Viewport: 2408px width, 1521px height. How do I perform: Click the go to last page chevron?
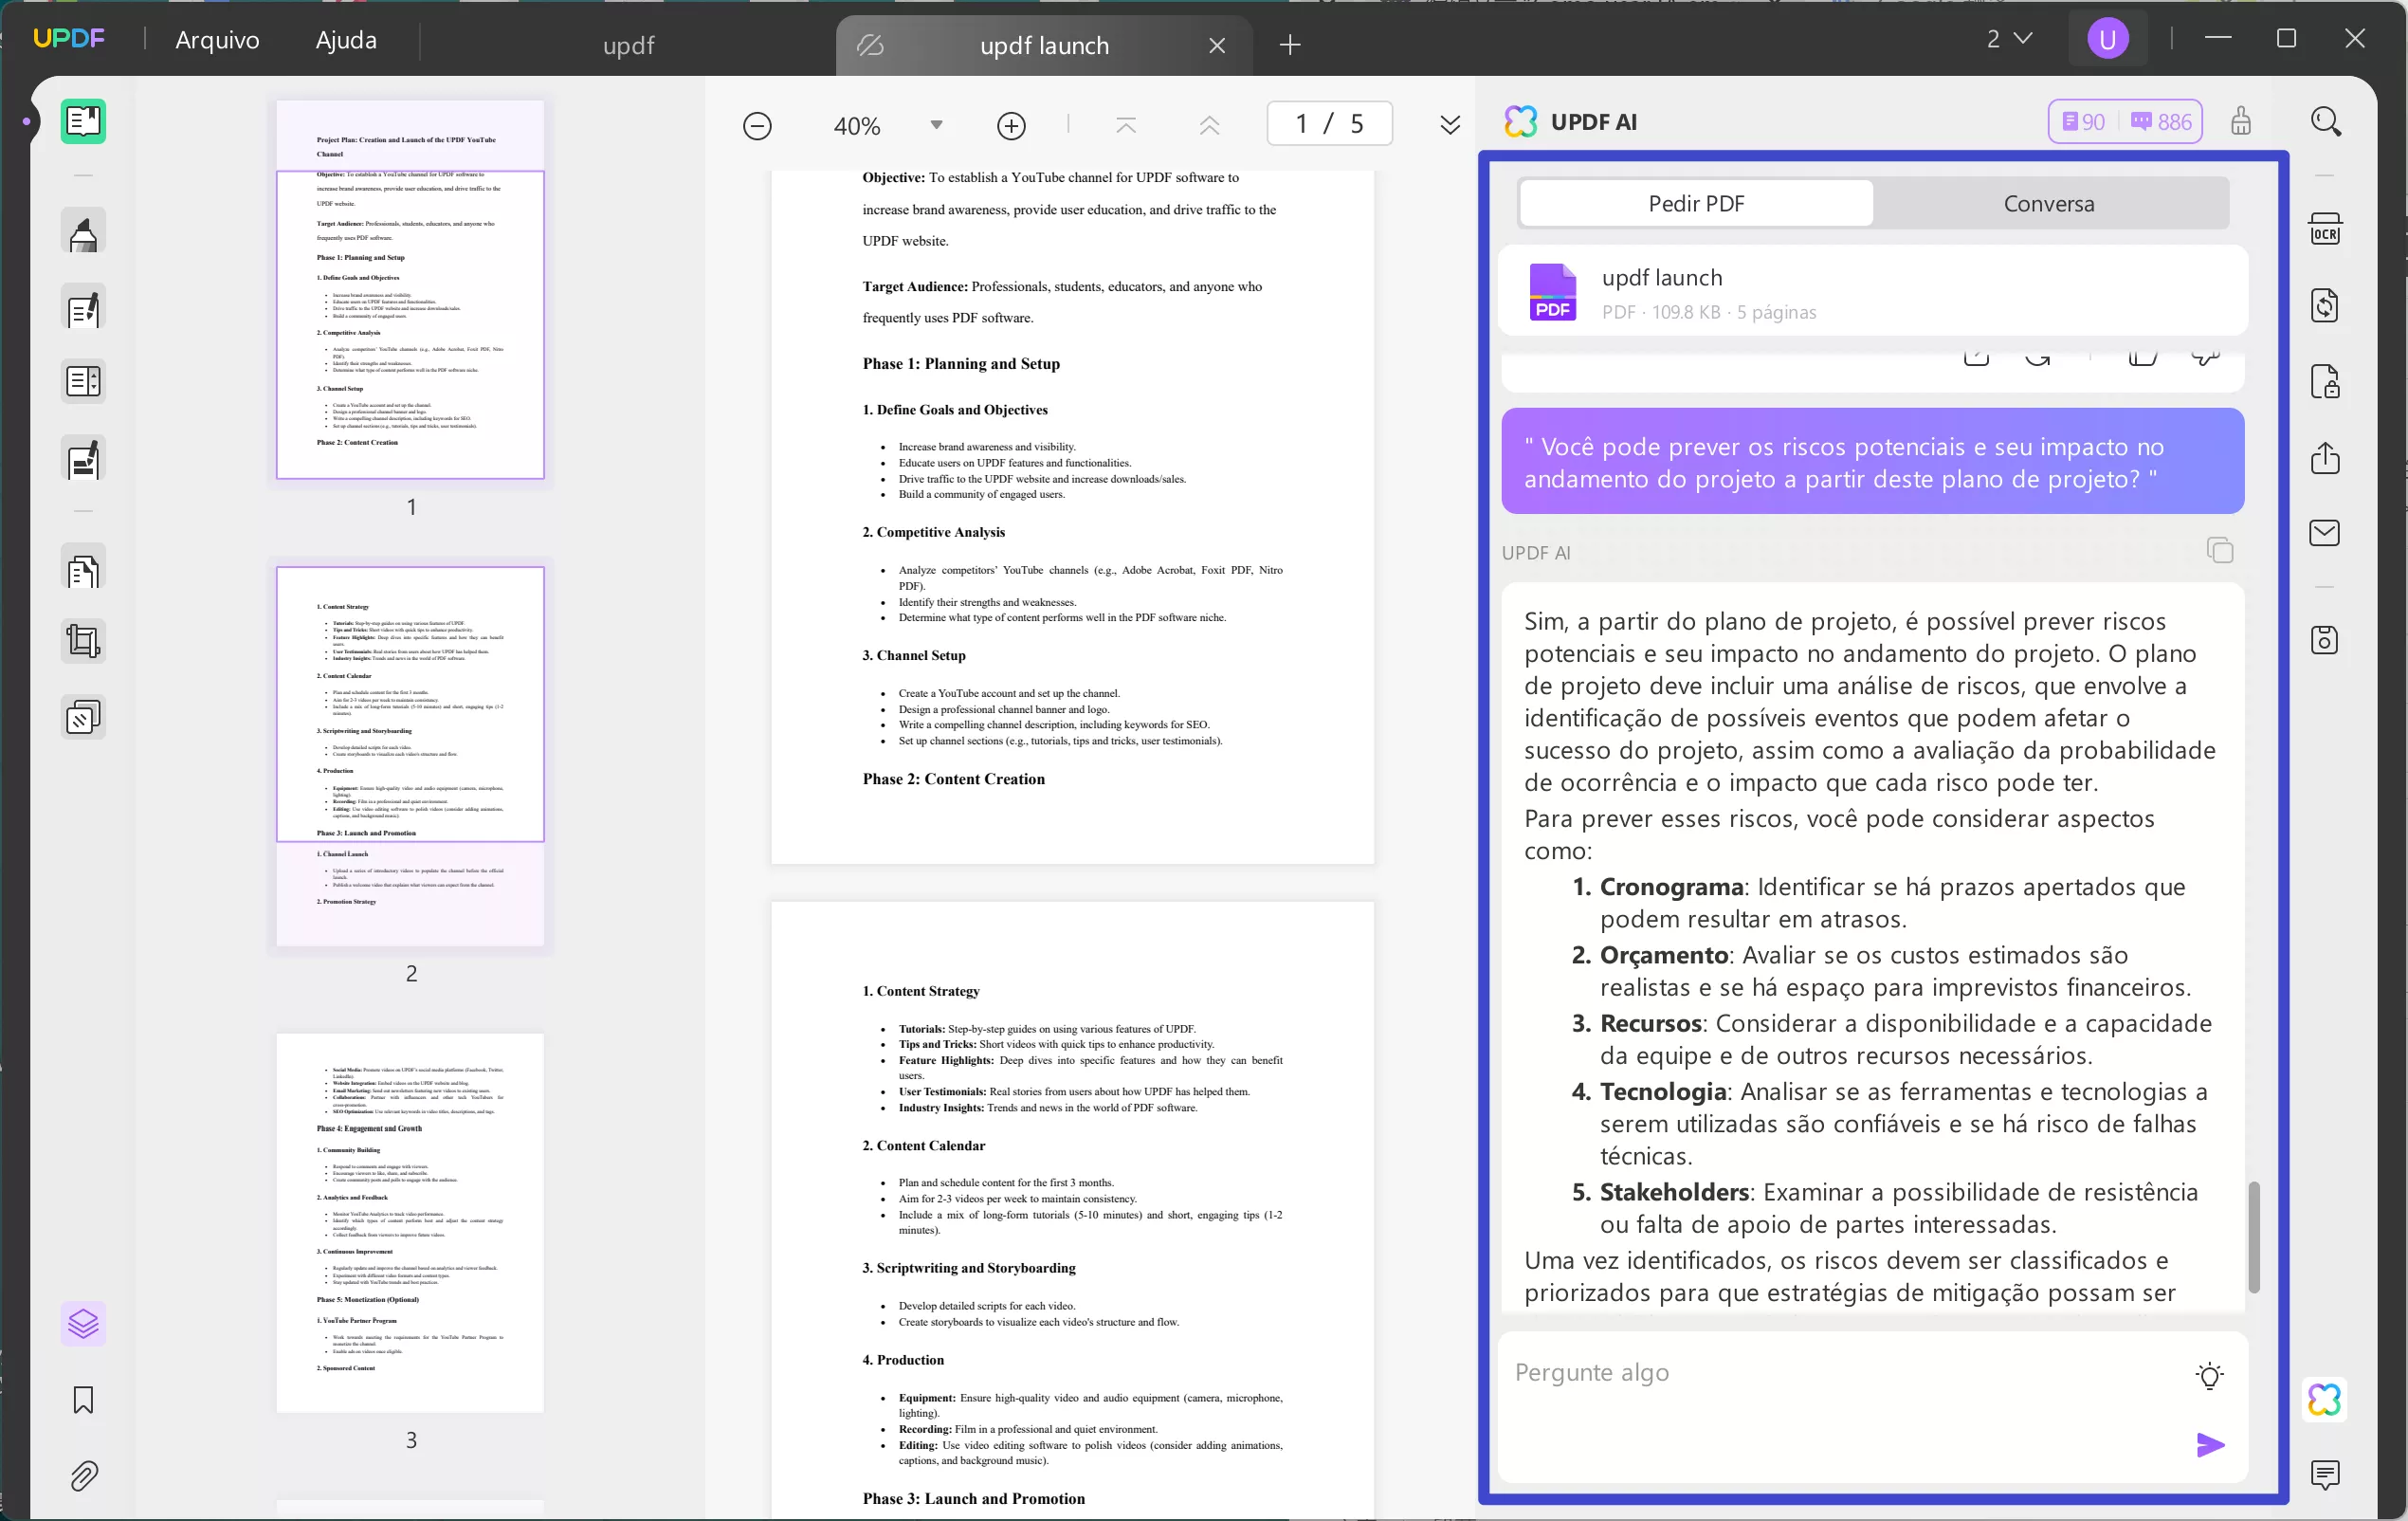1449,125
